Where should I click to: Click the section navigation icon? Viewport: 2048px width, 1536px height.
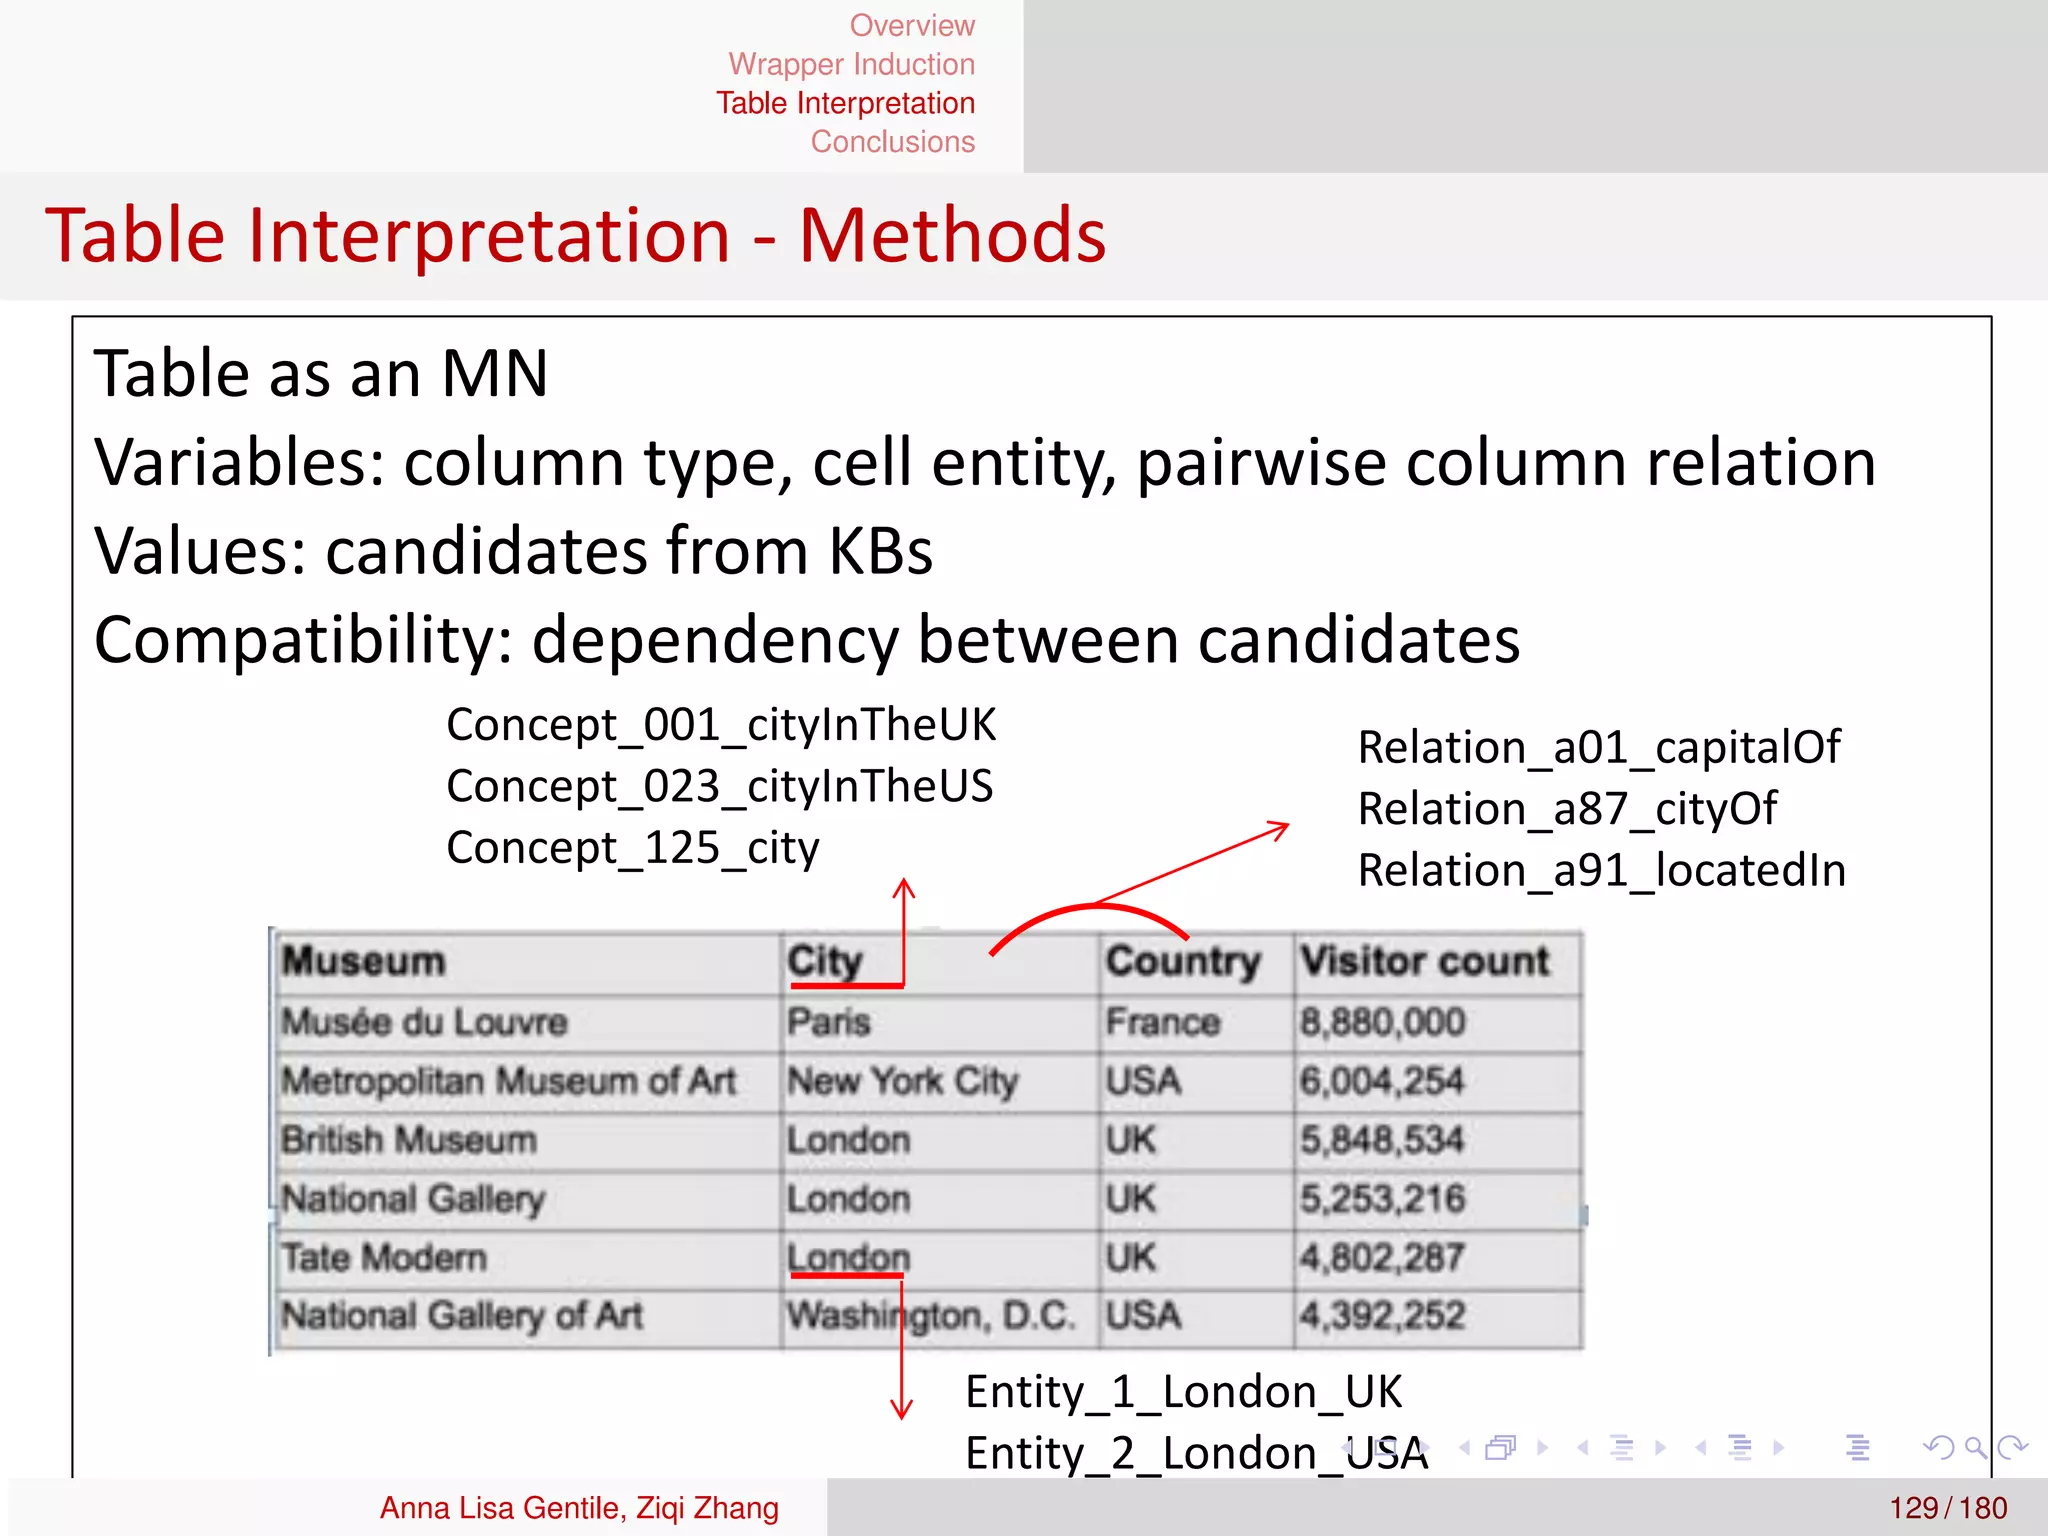tap(1740, 1447)
